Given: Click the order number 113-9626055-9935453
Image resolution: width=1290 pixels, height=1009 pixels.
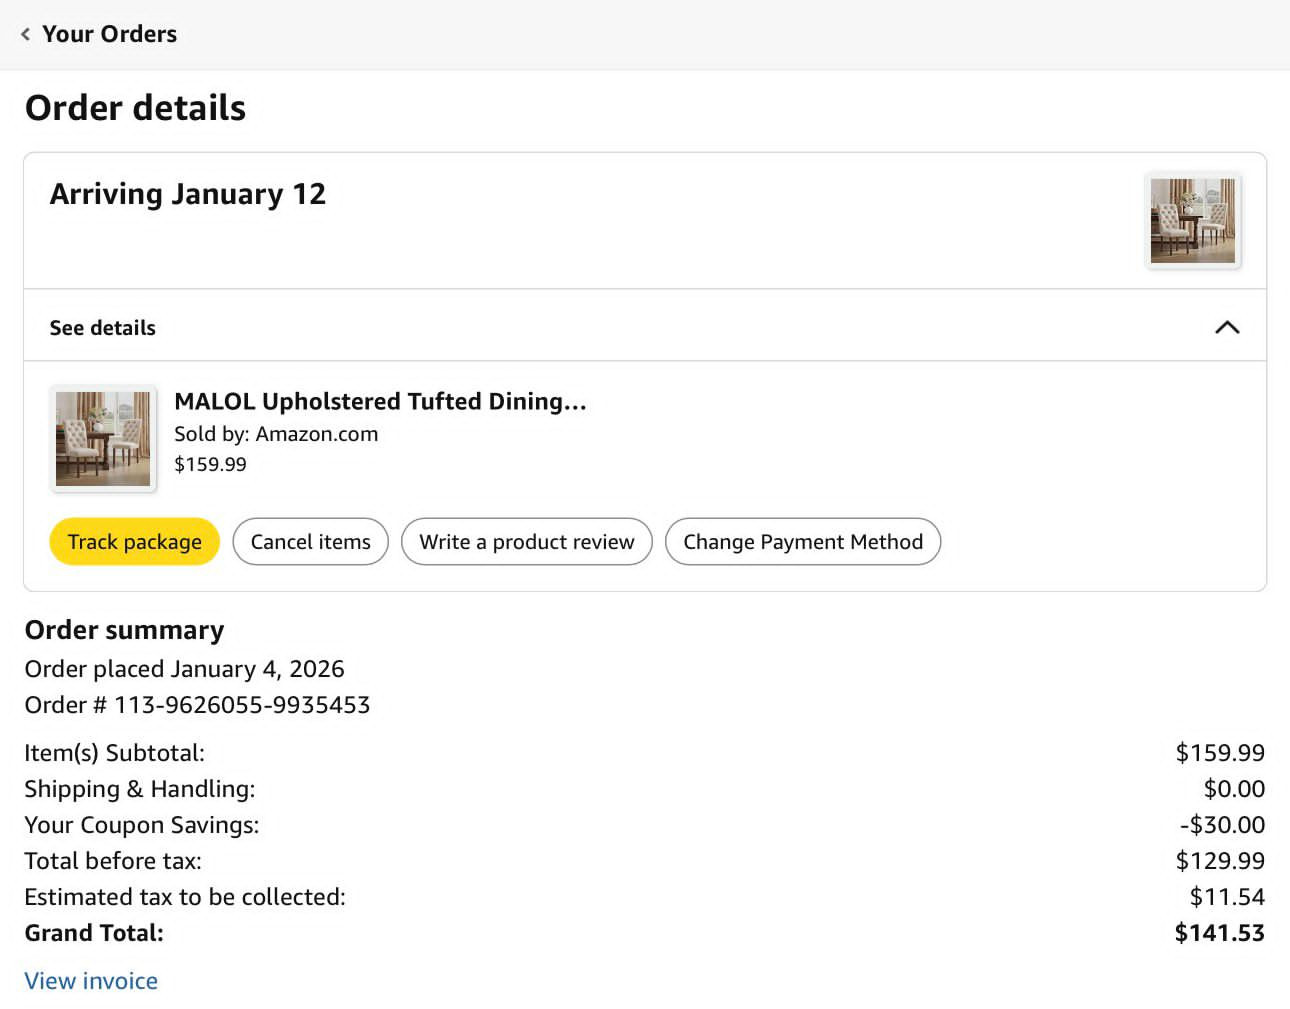Looking at the screenshot, I should click(x=241, y=705).
